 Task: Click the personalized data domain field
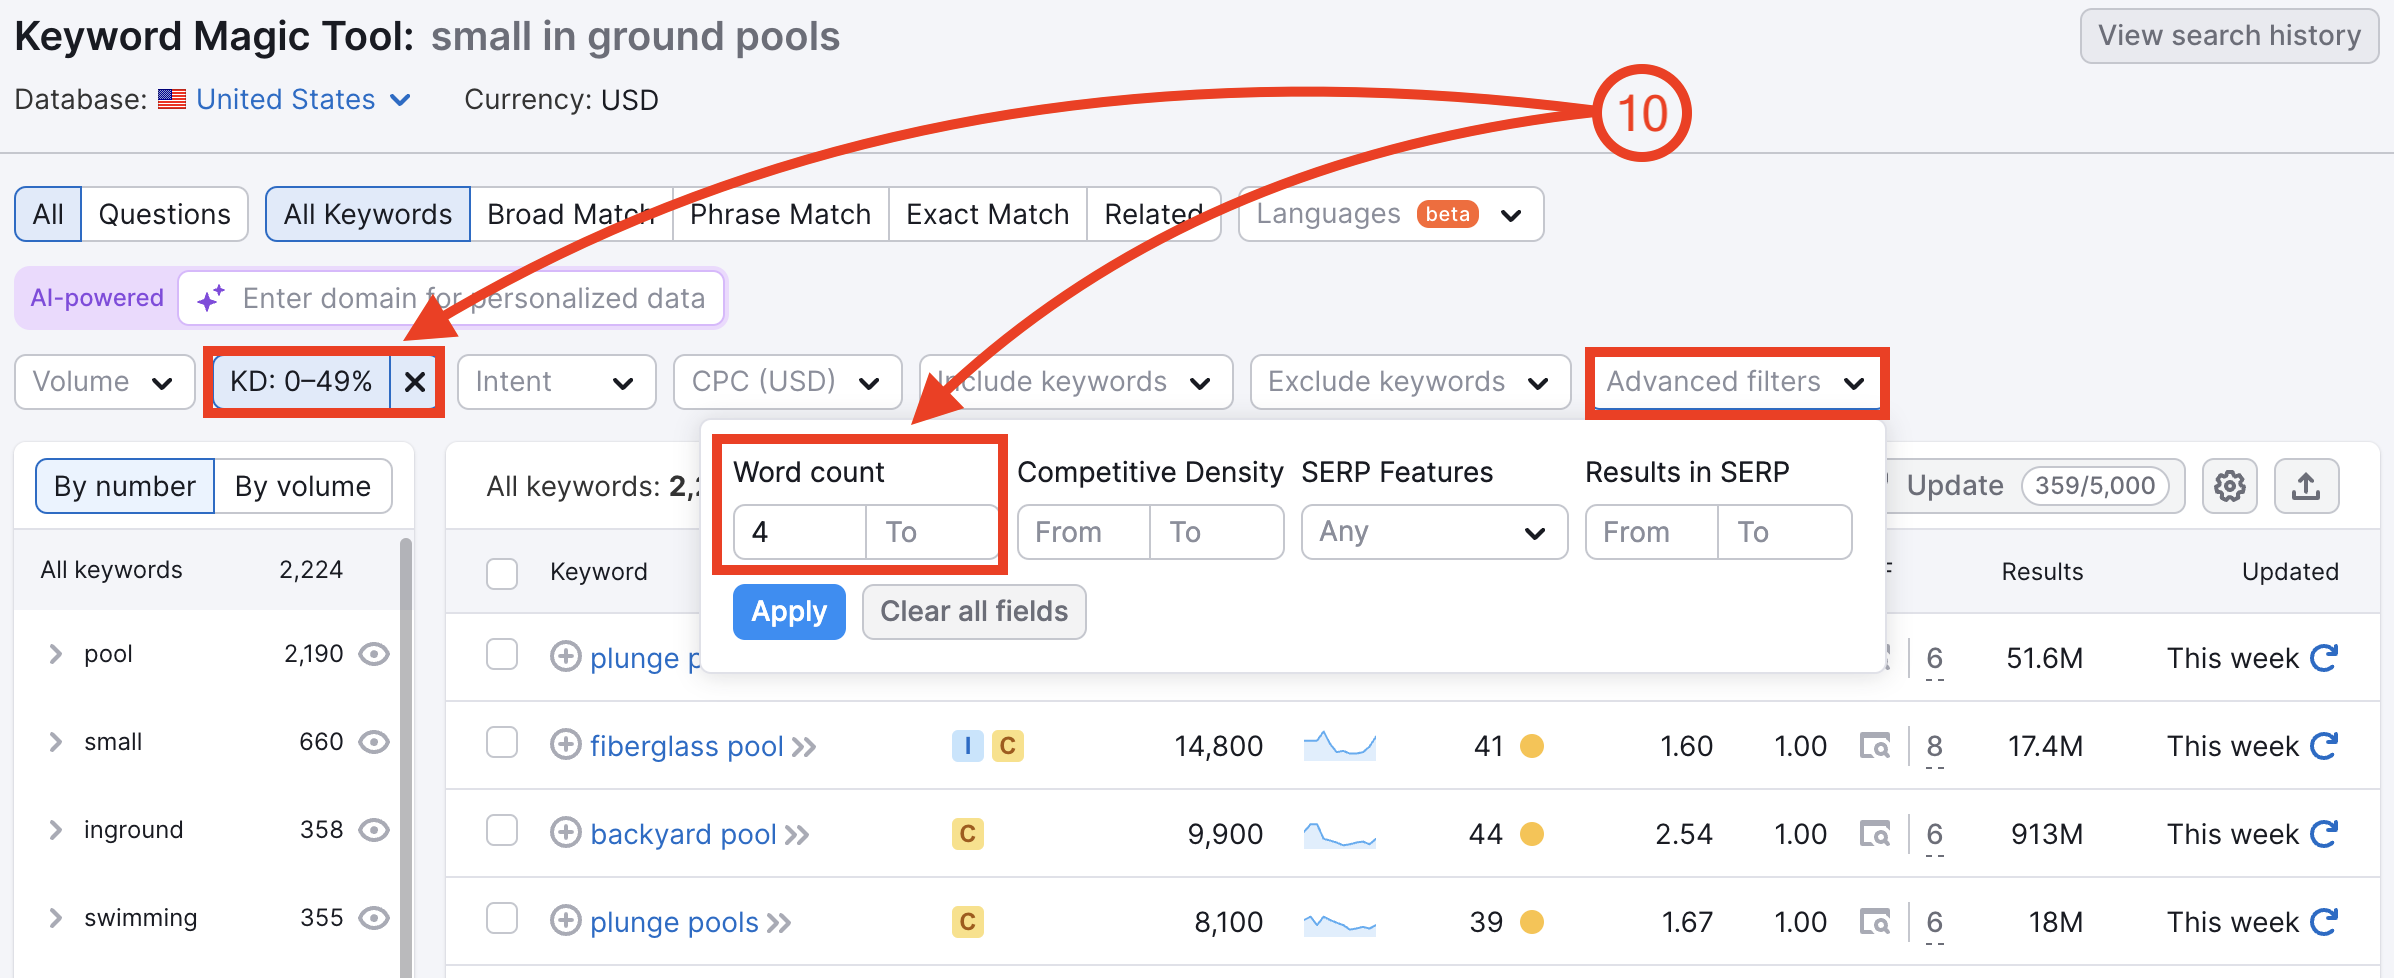tap(451, 298)
